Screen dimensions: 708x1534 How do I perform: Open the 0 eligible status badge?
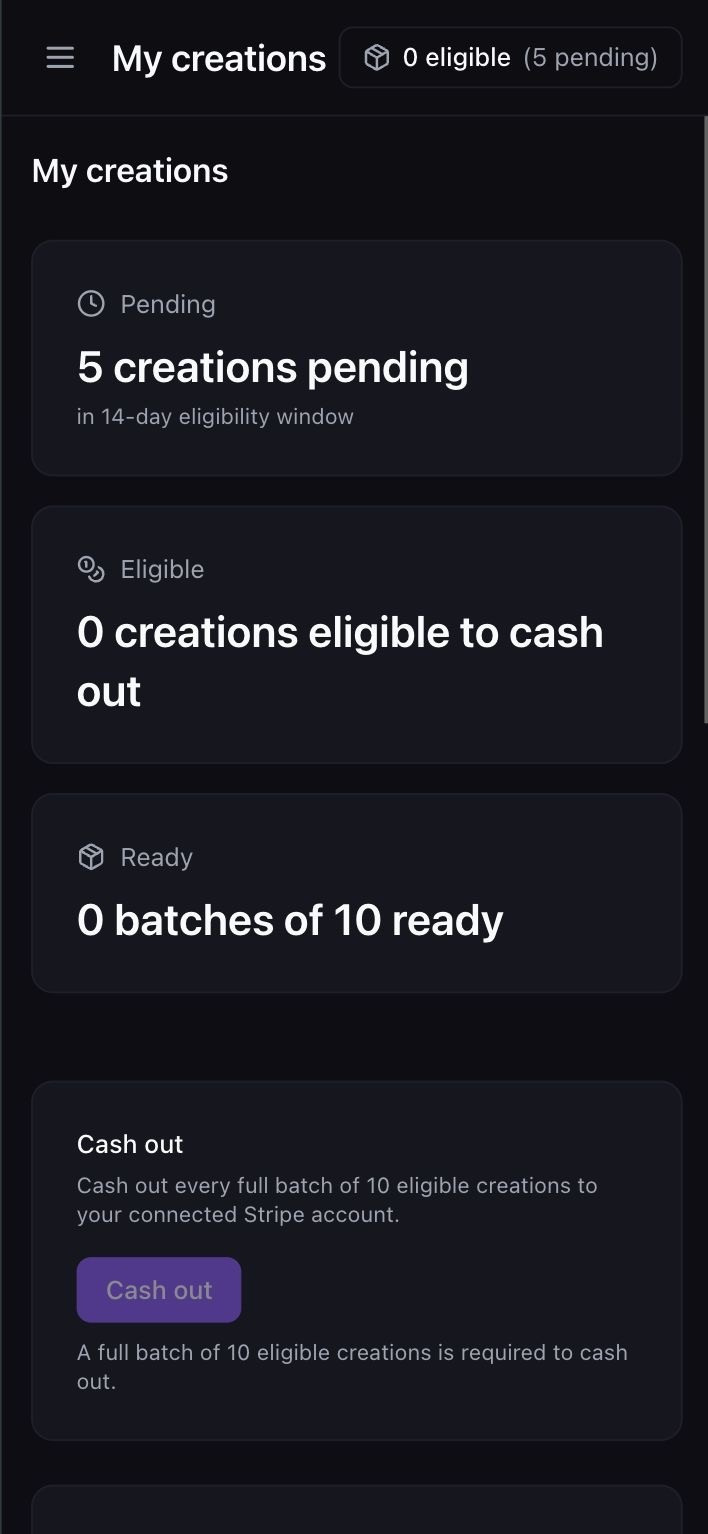(510, 58)
